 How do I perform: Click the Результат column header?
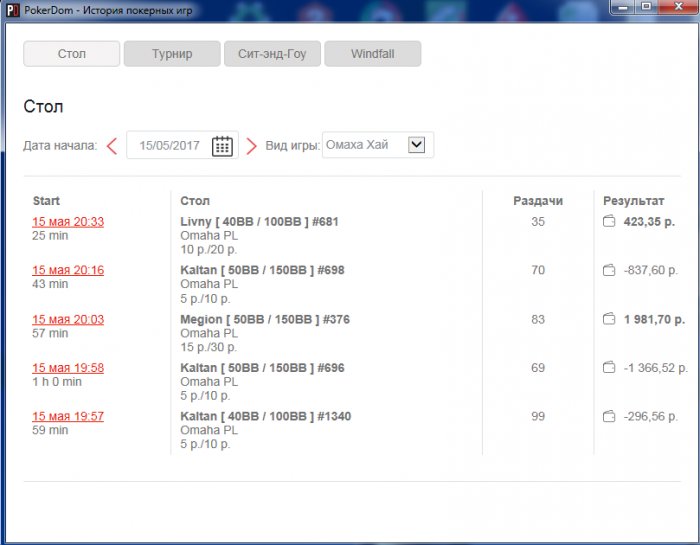click(x=633, y=201)
